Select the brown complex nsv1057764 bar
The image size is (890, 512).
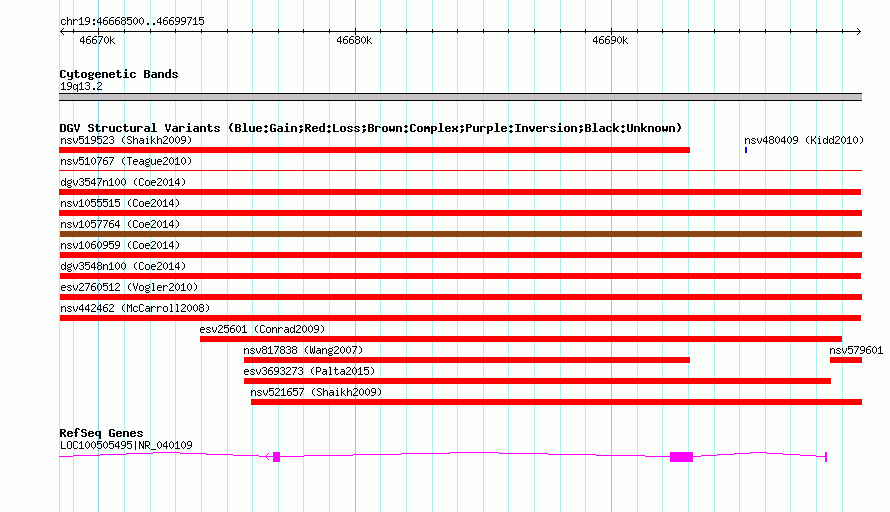click(x=460, y=234)
